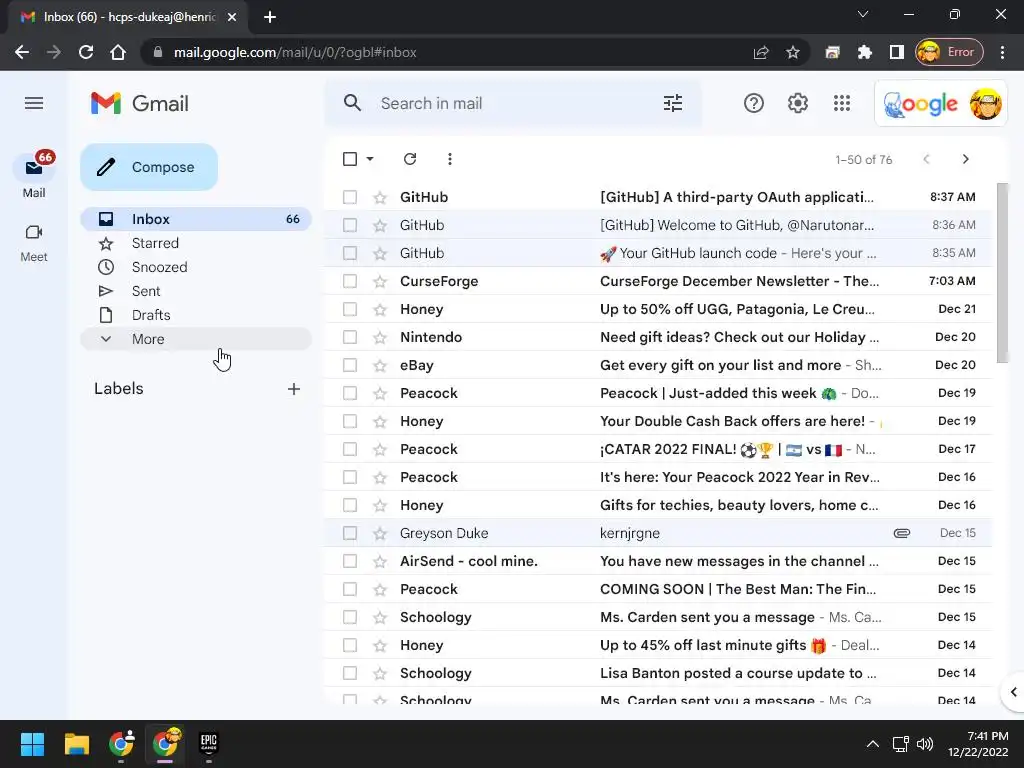
Task: Open Greyson Duke kernjrgne email
Action: coord(658,534)
